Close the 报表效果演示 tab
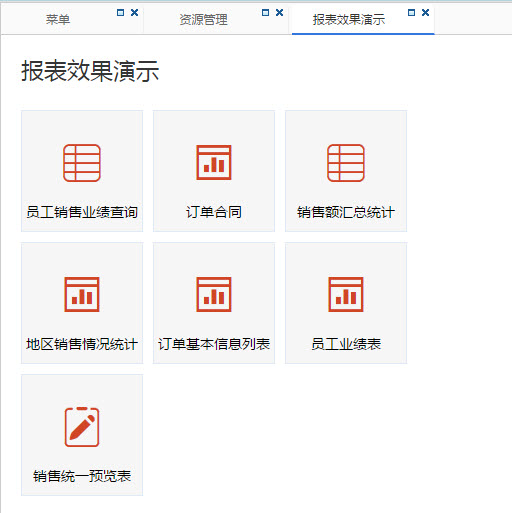This screenshot has width=512, height=513. click(425, 13)
